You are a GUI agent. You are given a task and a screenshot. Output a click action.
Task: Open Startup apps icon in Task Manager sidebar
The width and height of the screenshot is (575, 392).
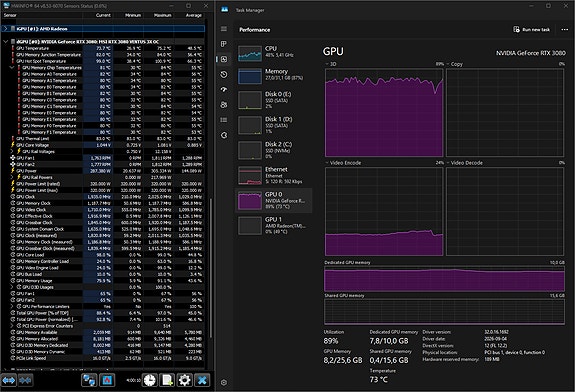224,89
